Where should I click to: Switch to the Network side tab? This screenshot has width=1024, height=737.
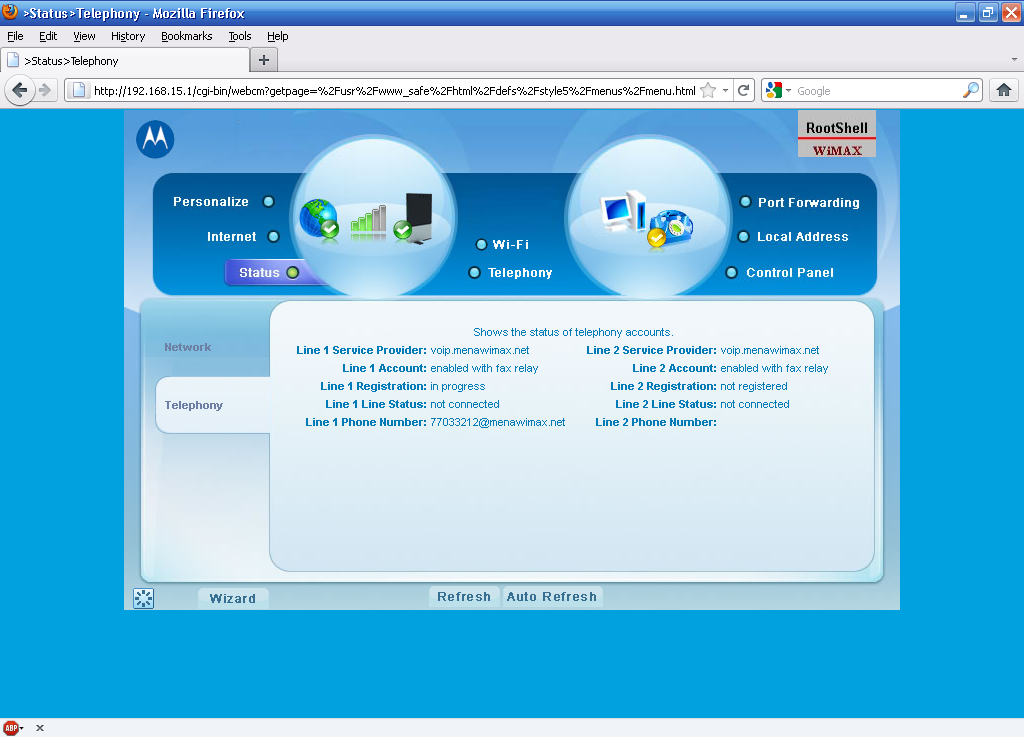188,347
